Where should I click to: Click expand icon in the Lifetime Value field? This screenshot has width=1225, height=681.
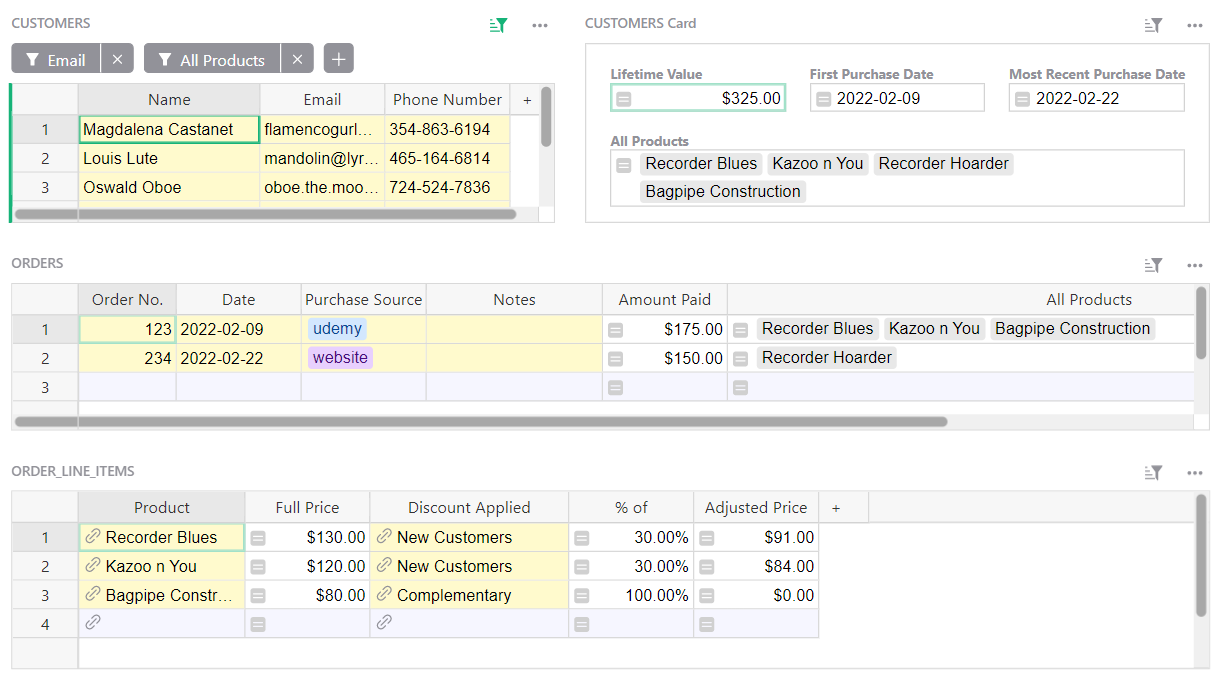624,98
